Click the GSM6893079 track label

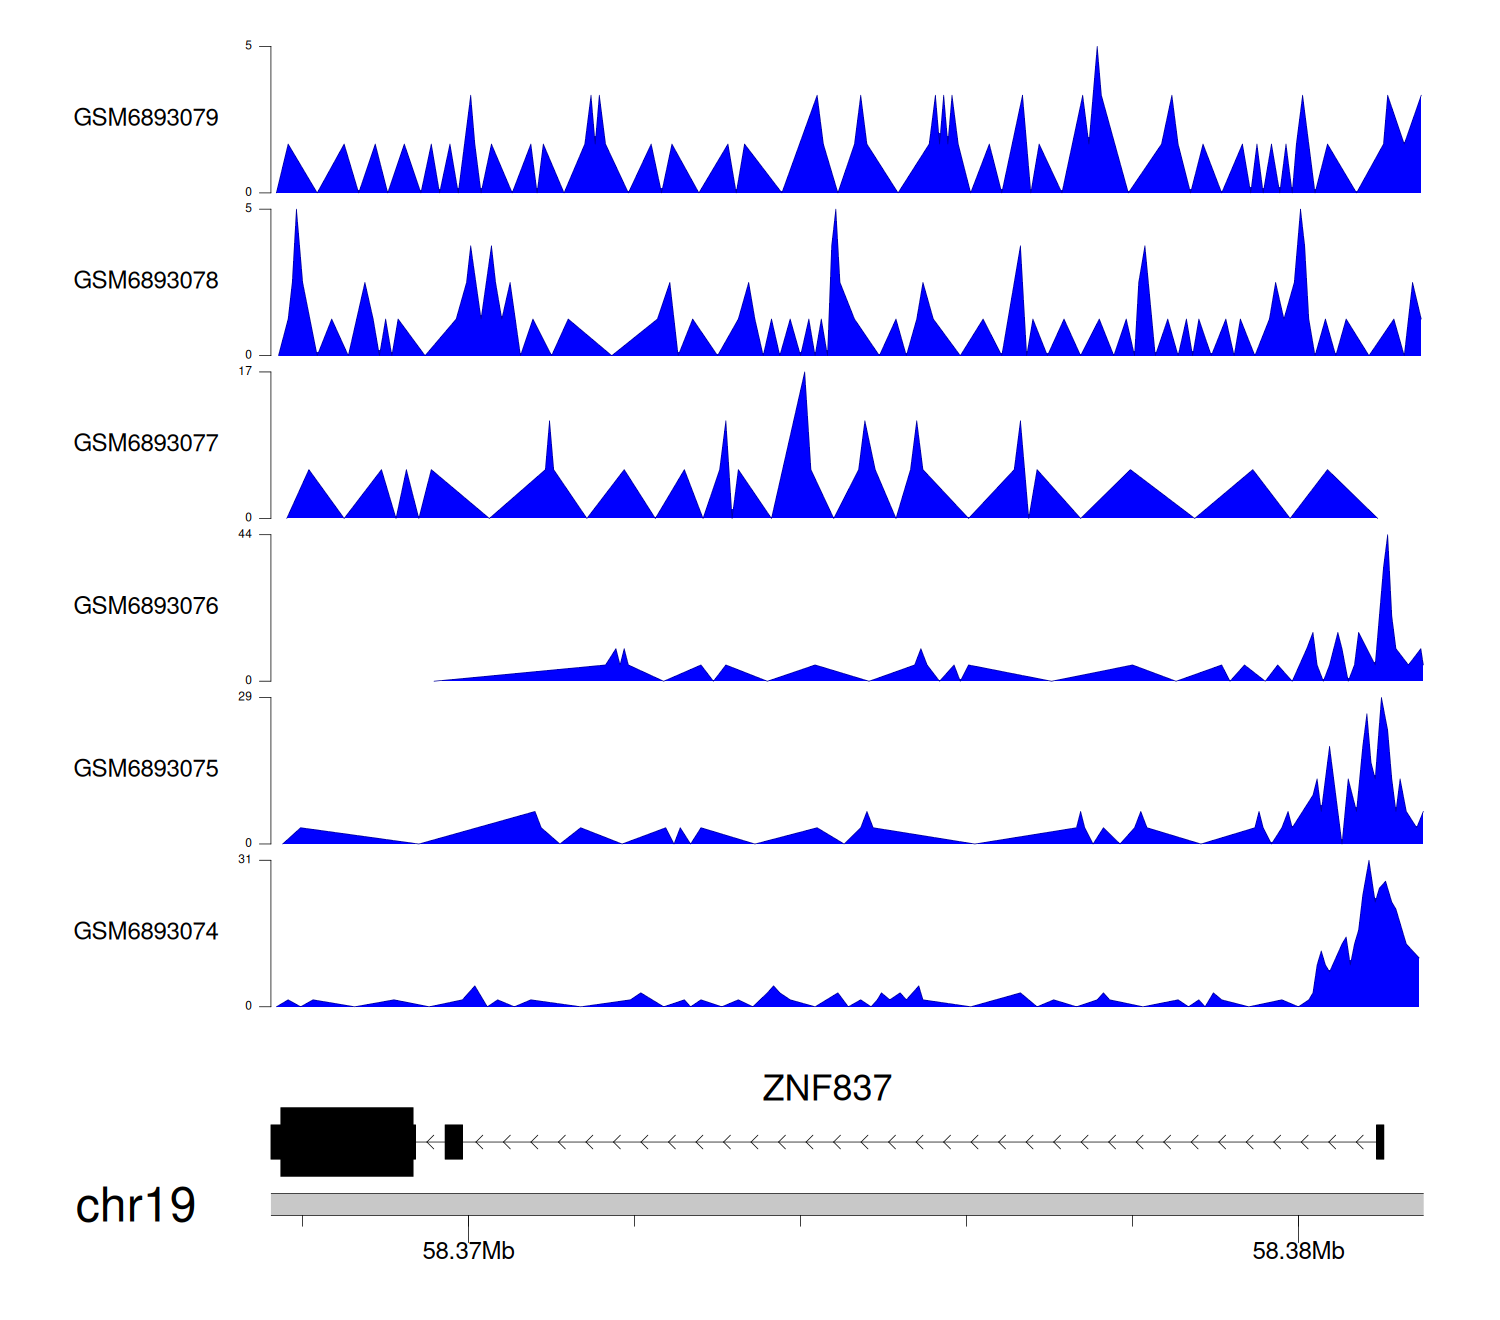146,118
